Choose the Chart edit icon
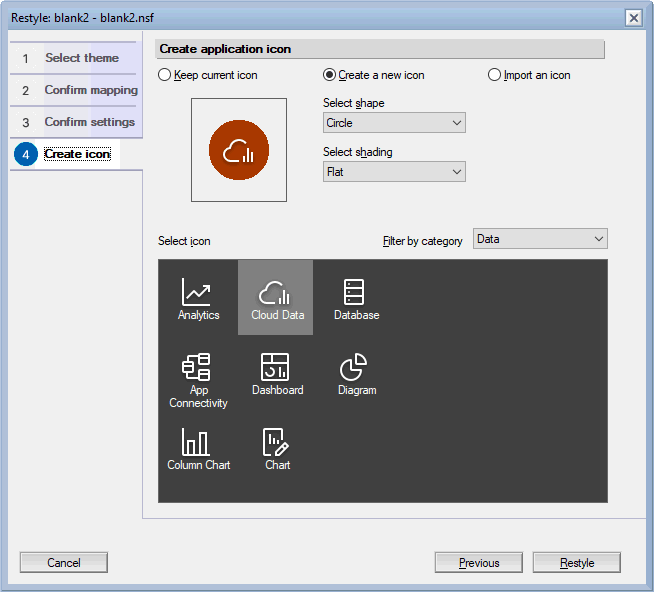This screenshot has width=654, height=592. pyautogui.click(x=277, y=448)
